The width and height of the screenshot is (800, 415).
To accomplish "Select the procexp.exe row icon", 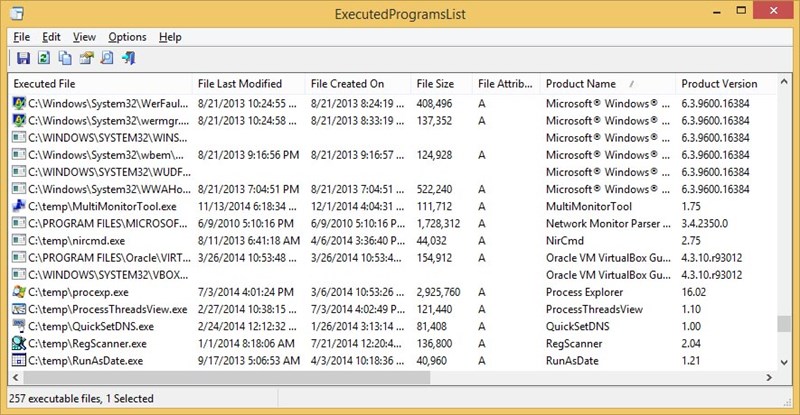I will 19,292.
